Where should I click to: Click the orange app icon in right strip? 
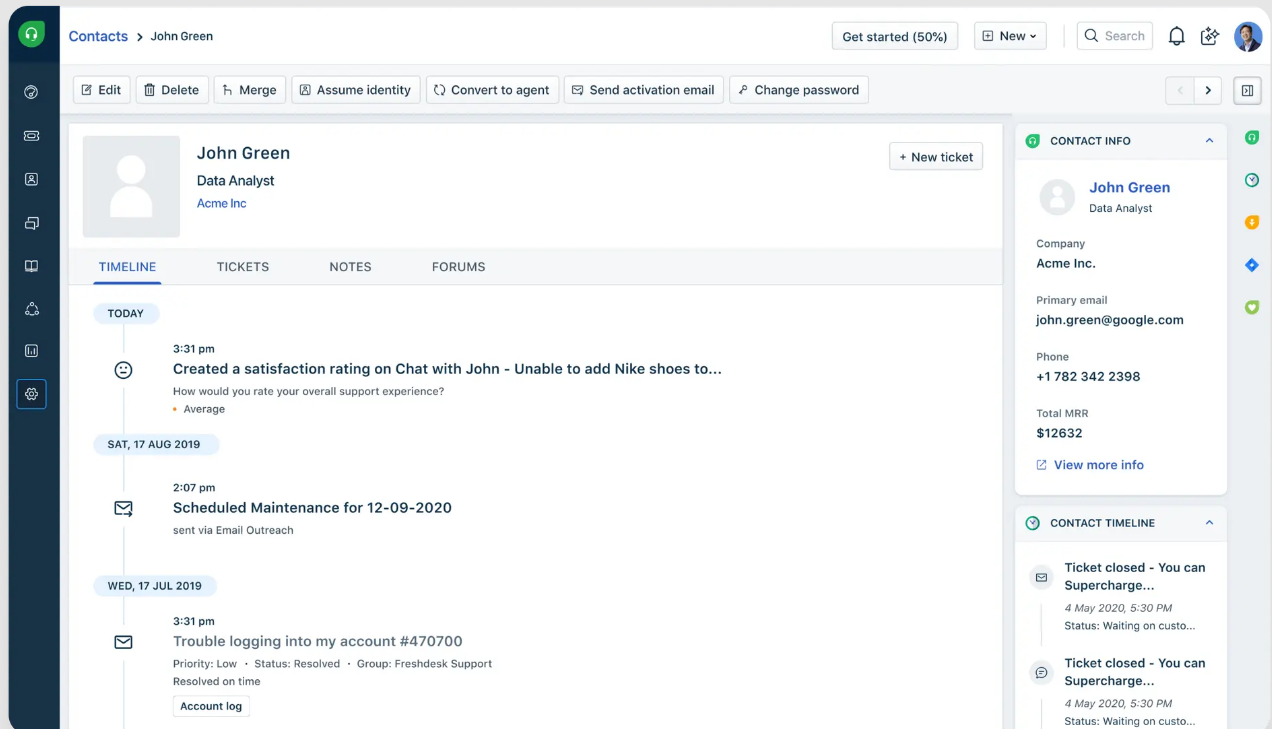point(1252,222)
